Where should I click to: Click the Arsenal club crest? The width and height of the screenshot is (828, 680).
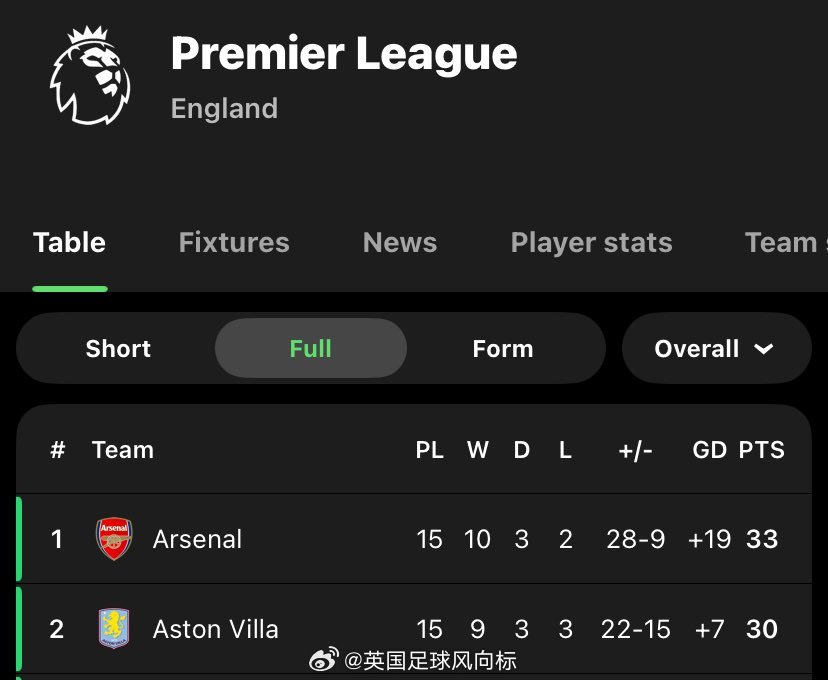[114, 539]
